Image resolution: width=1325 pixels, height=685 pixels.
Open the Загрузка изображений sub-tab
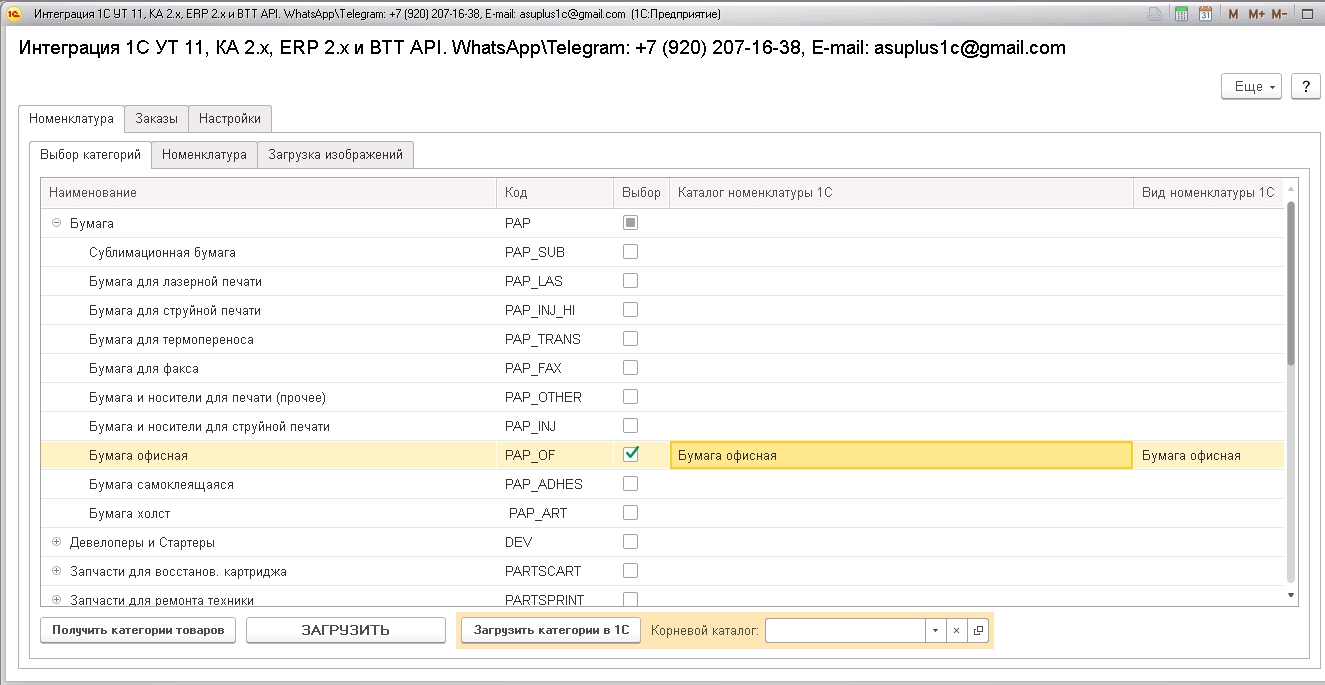336,155
